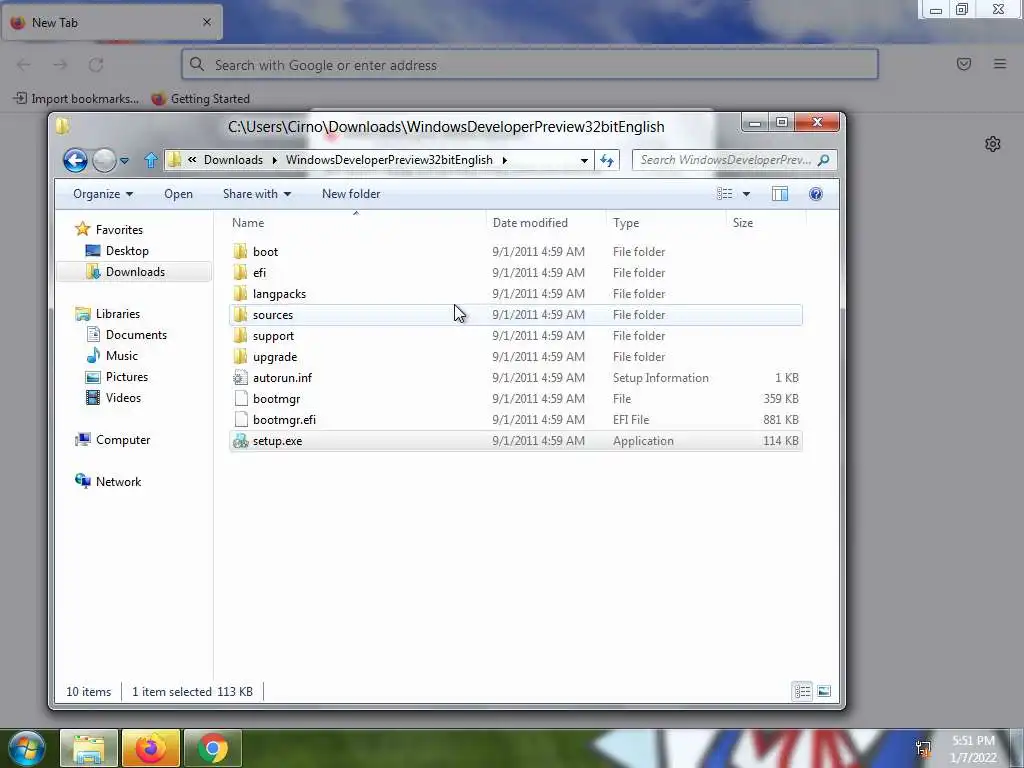The width and height of the screenshot is (1024, 768).
Task: Click Firefox address bar search field
Action: (x=530, y=65)
